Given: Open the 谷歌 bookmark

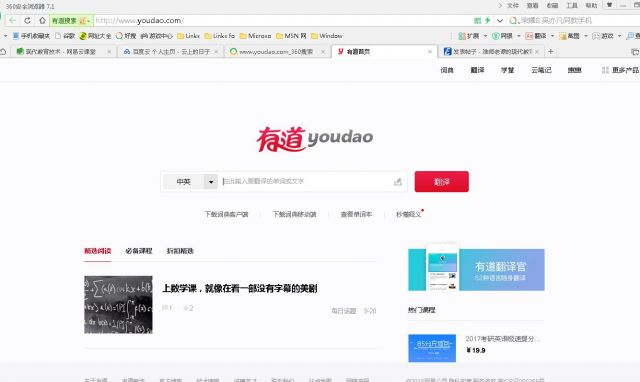Looking at the screenshot, I should (65, 36).
